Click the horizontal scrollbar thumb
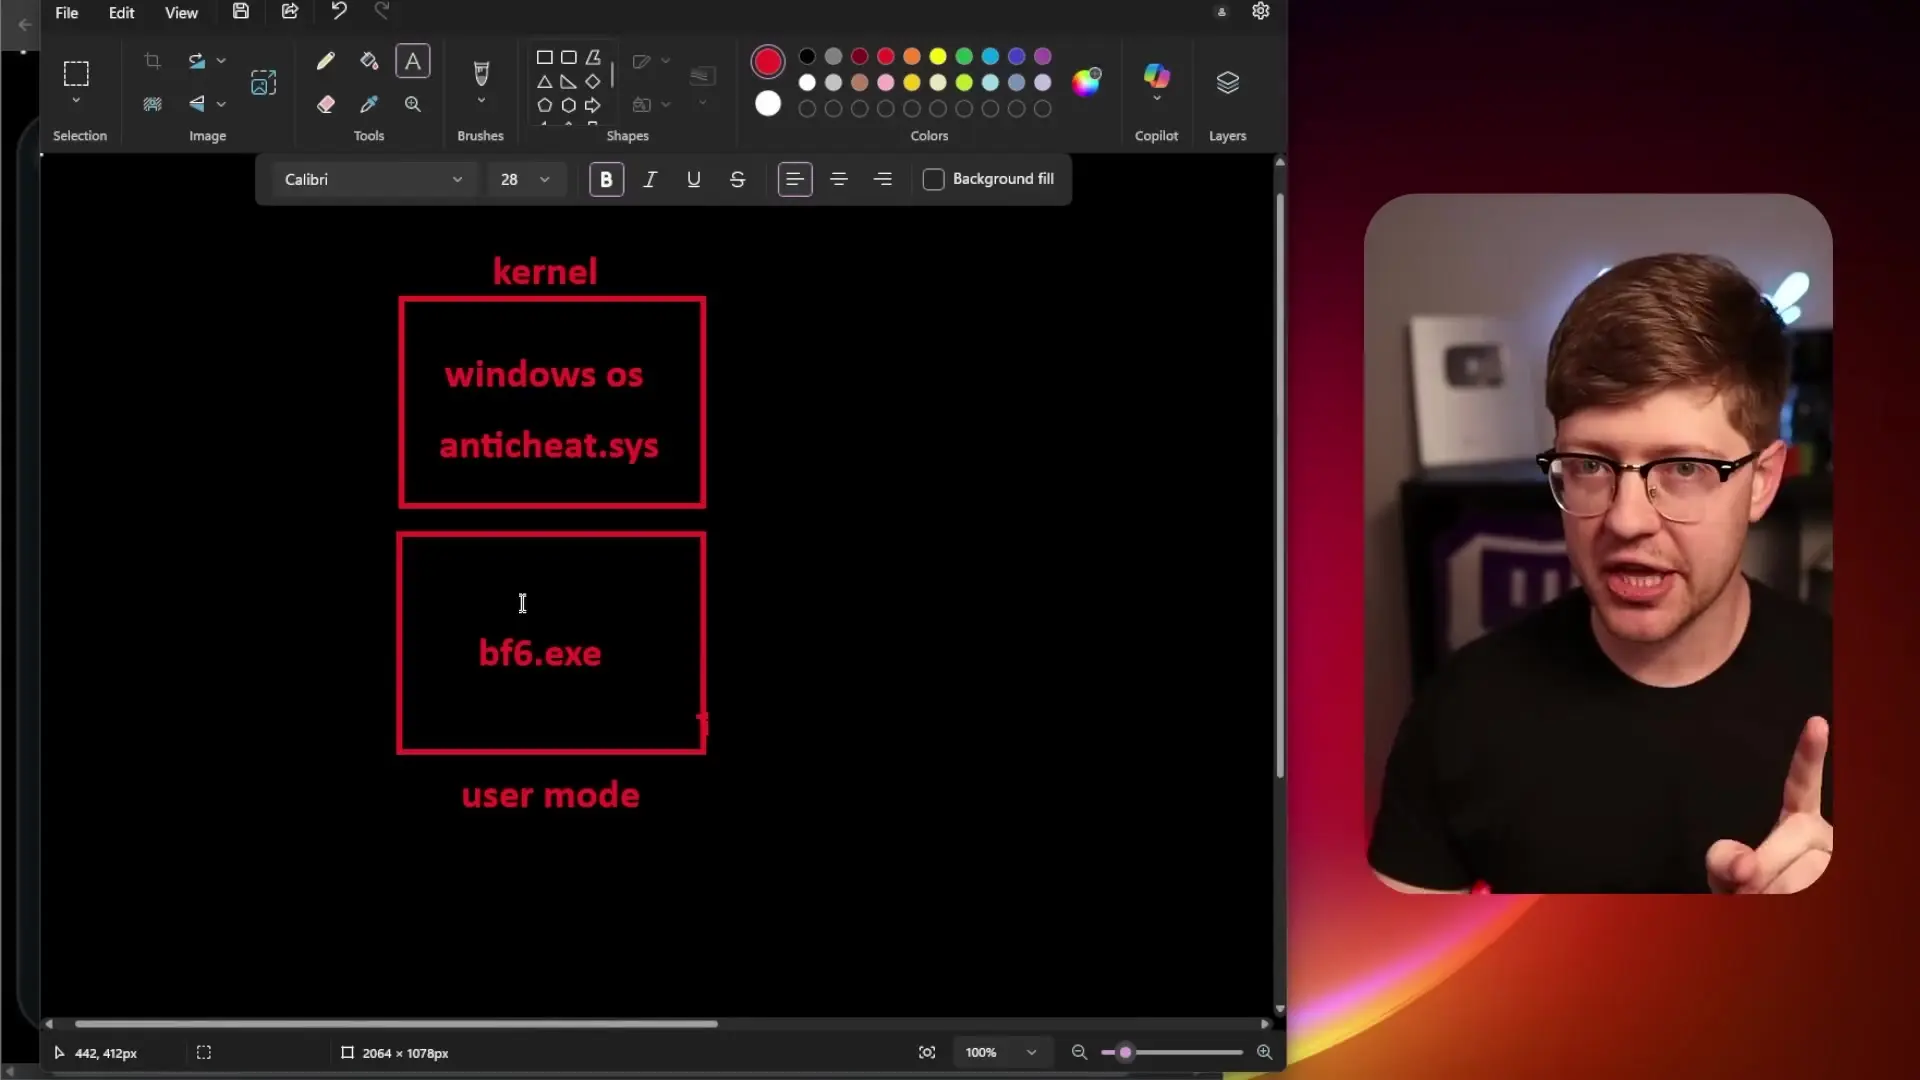The height and width of the screenshot is (1080, 1920). 396,1024
